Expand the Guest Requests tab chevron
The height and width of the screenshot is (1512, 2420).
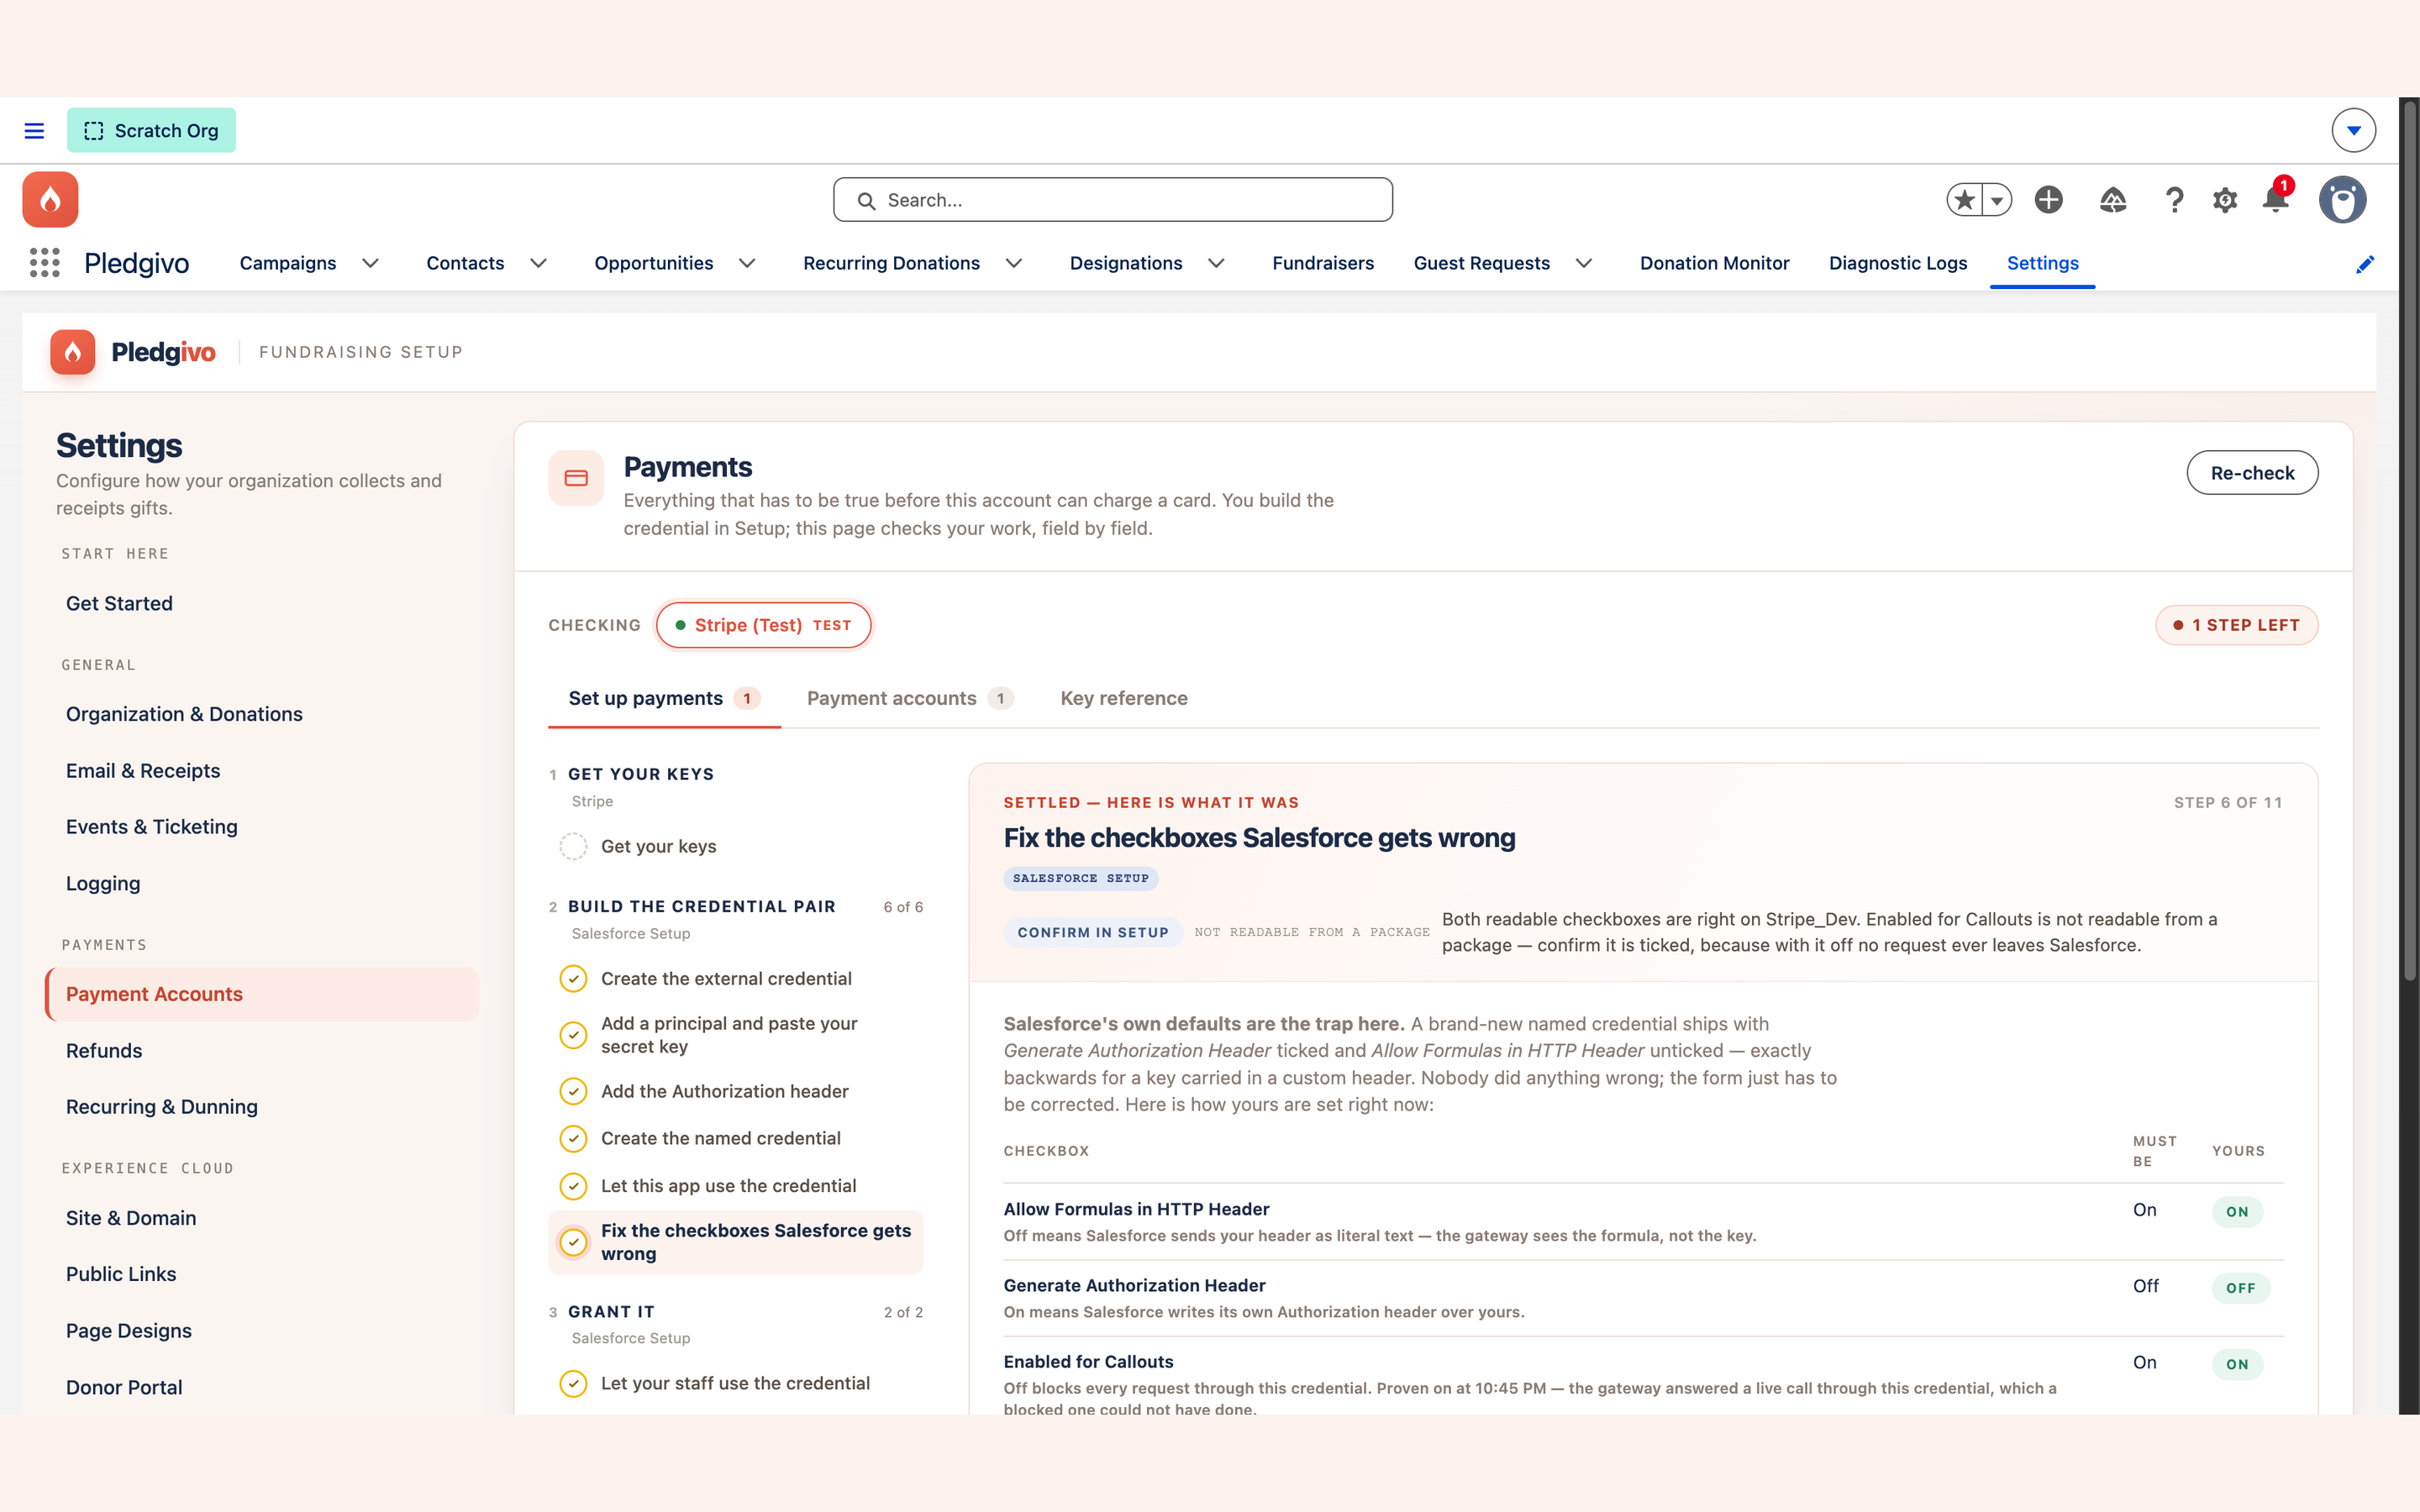1584,263
